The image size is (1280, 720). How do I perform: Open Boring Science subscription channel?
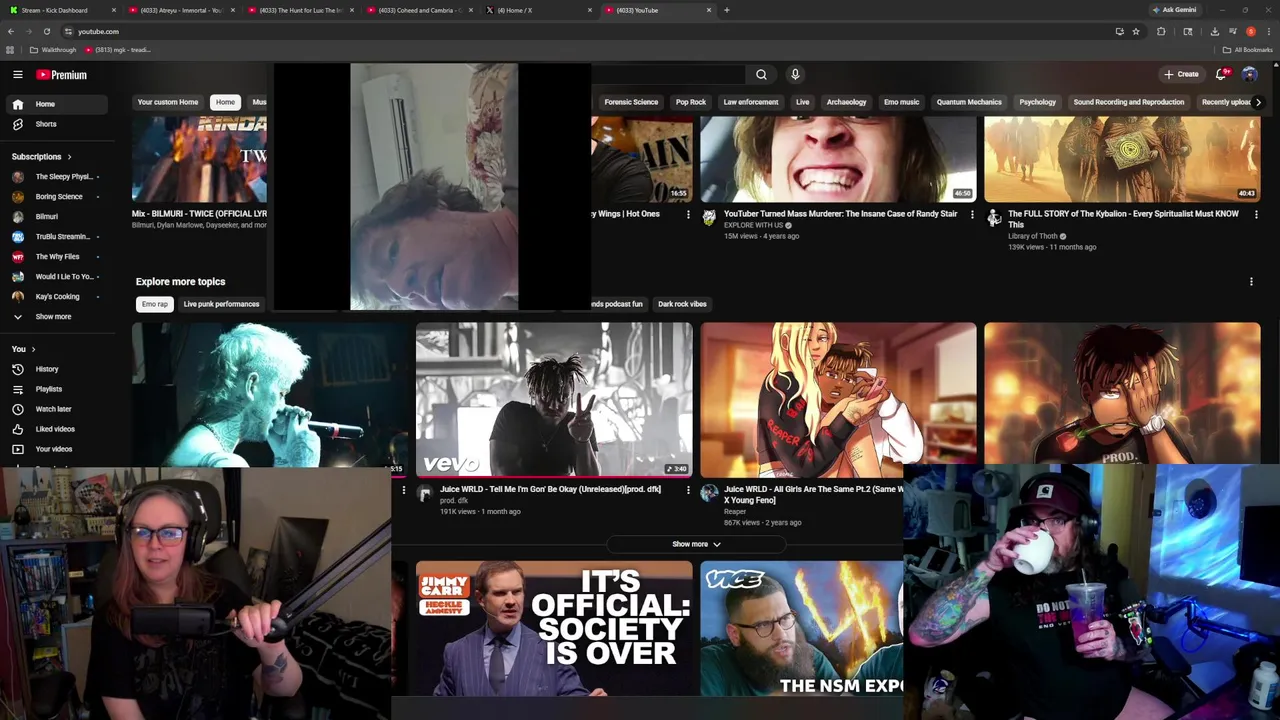coord(58,196)
